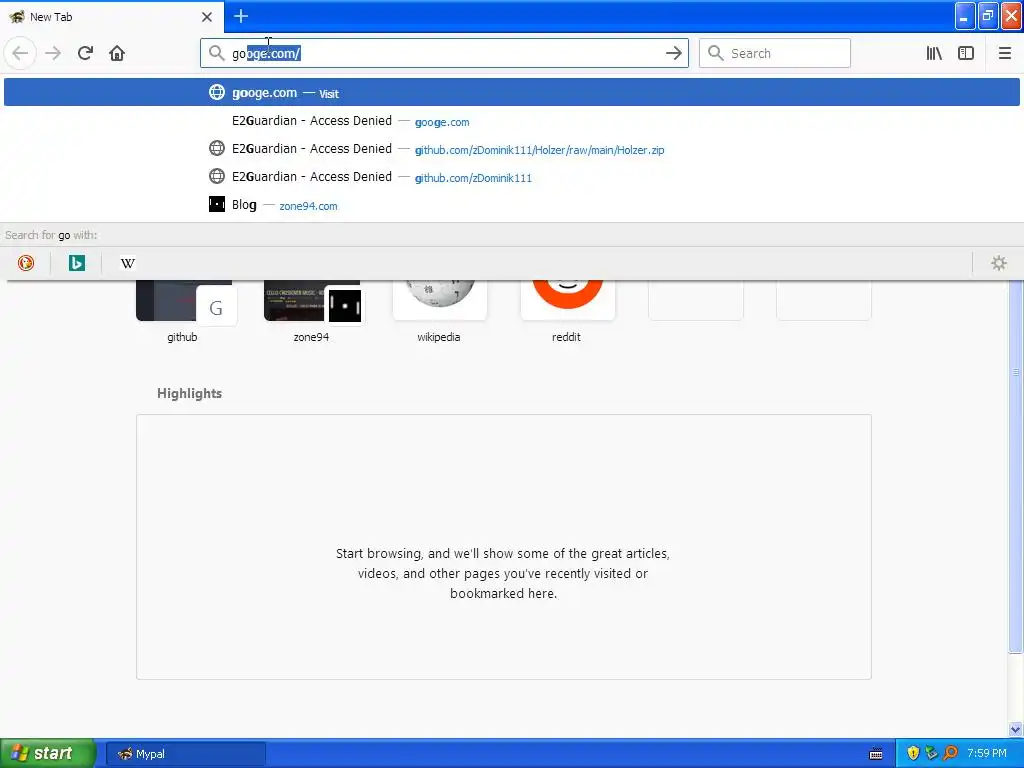Open the Library bookmarks icon
Screen dimensions: 1024x768
tap(934, 53)
